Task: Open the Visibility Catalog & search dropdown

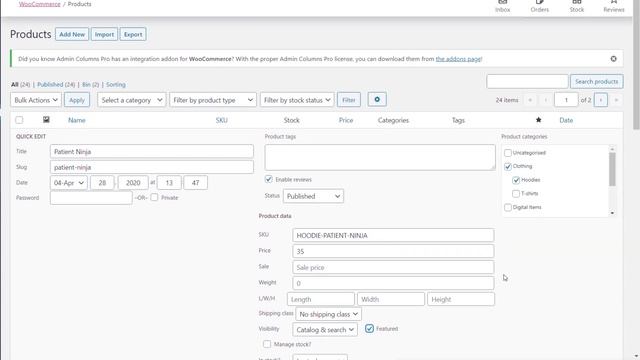Action: tap(325, 329)
